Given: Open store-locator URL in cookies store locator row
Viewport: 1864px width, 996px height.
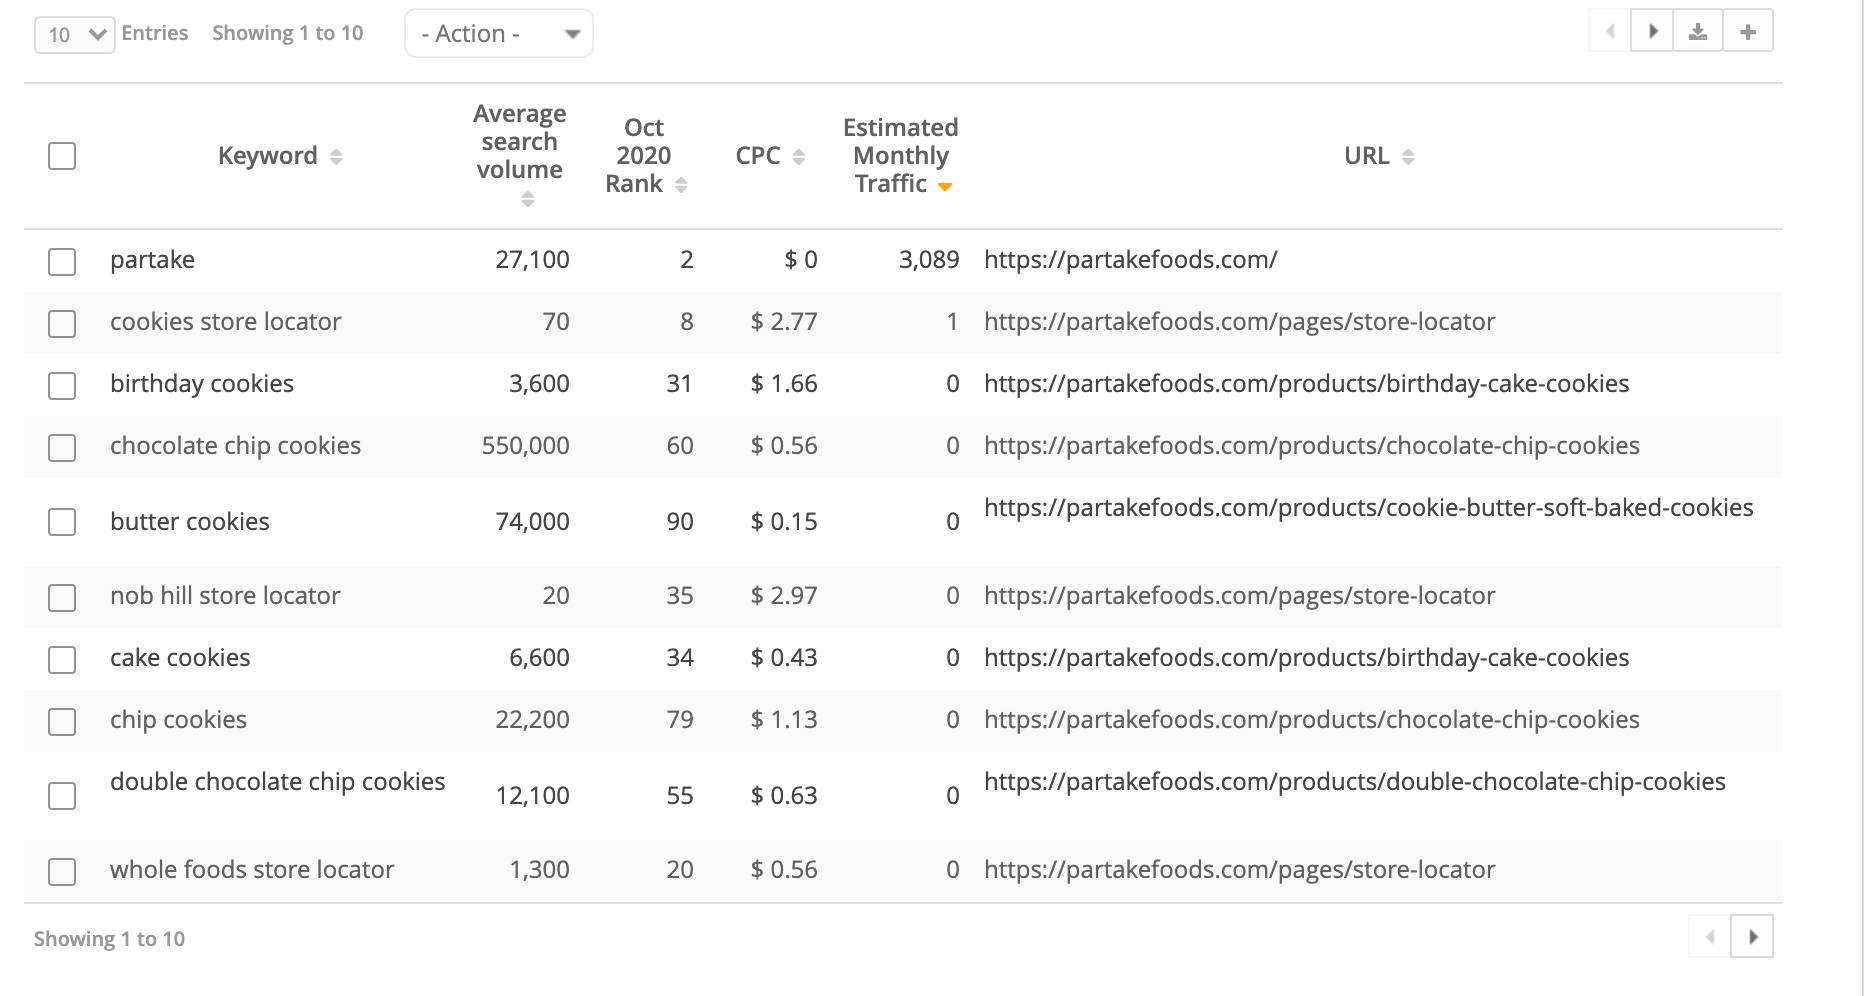Looking at the screenshot, I should (x=1240, y=322).
